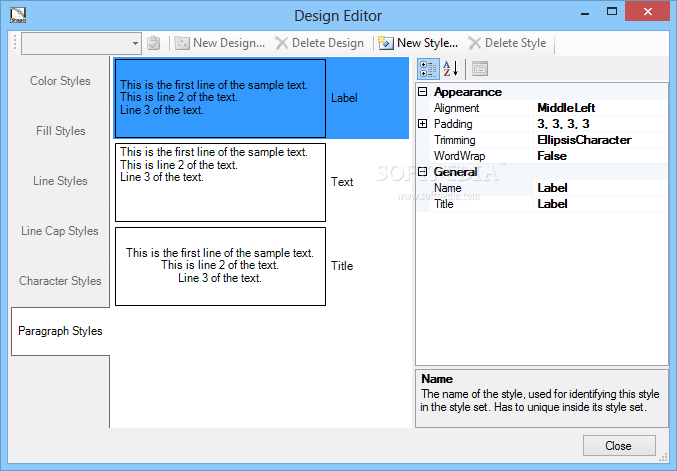This screenshot has height=471, width=677.
Task: Select the Text paragraph style preview
Action: pyautogui.click(x=220, y=182)
